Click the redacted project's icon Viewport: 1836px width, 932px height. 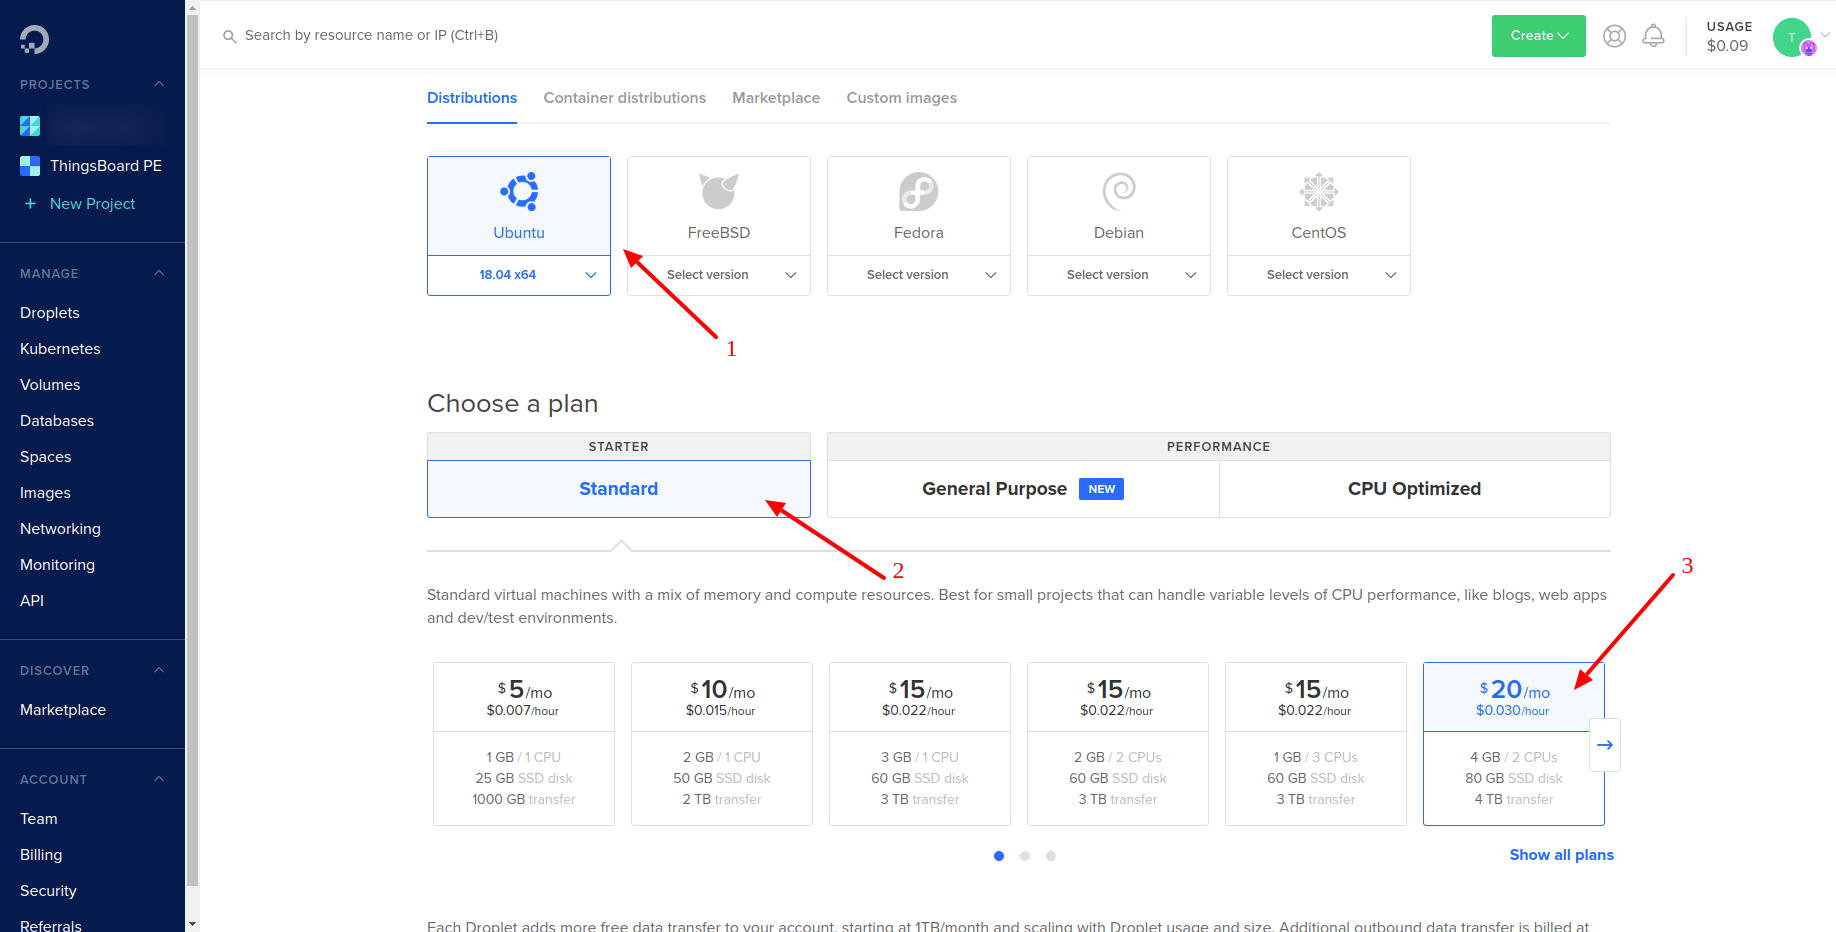(x=30, y=126)
